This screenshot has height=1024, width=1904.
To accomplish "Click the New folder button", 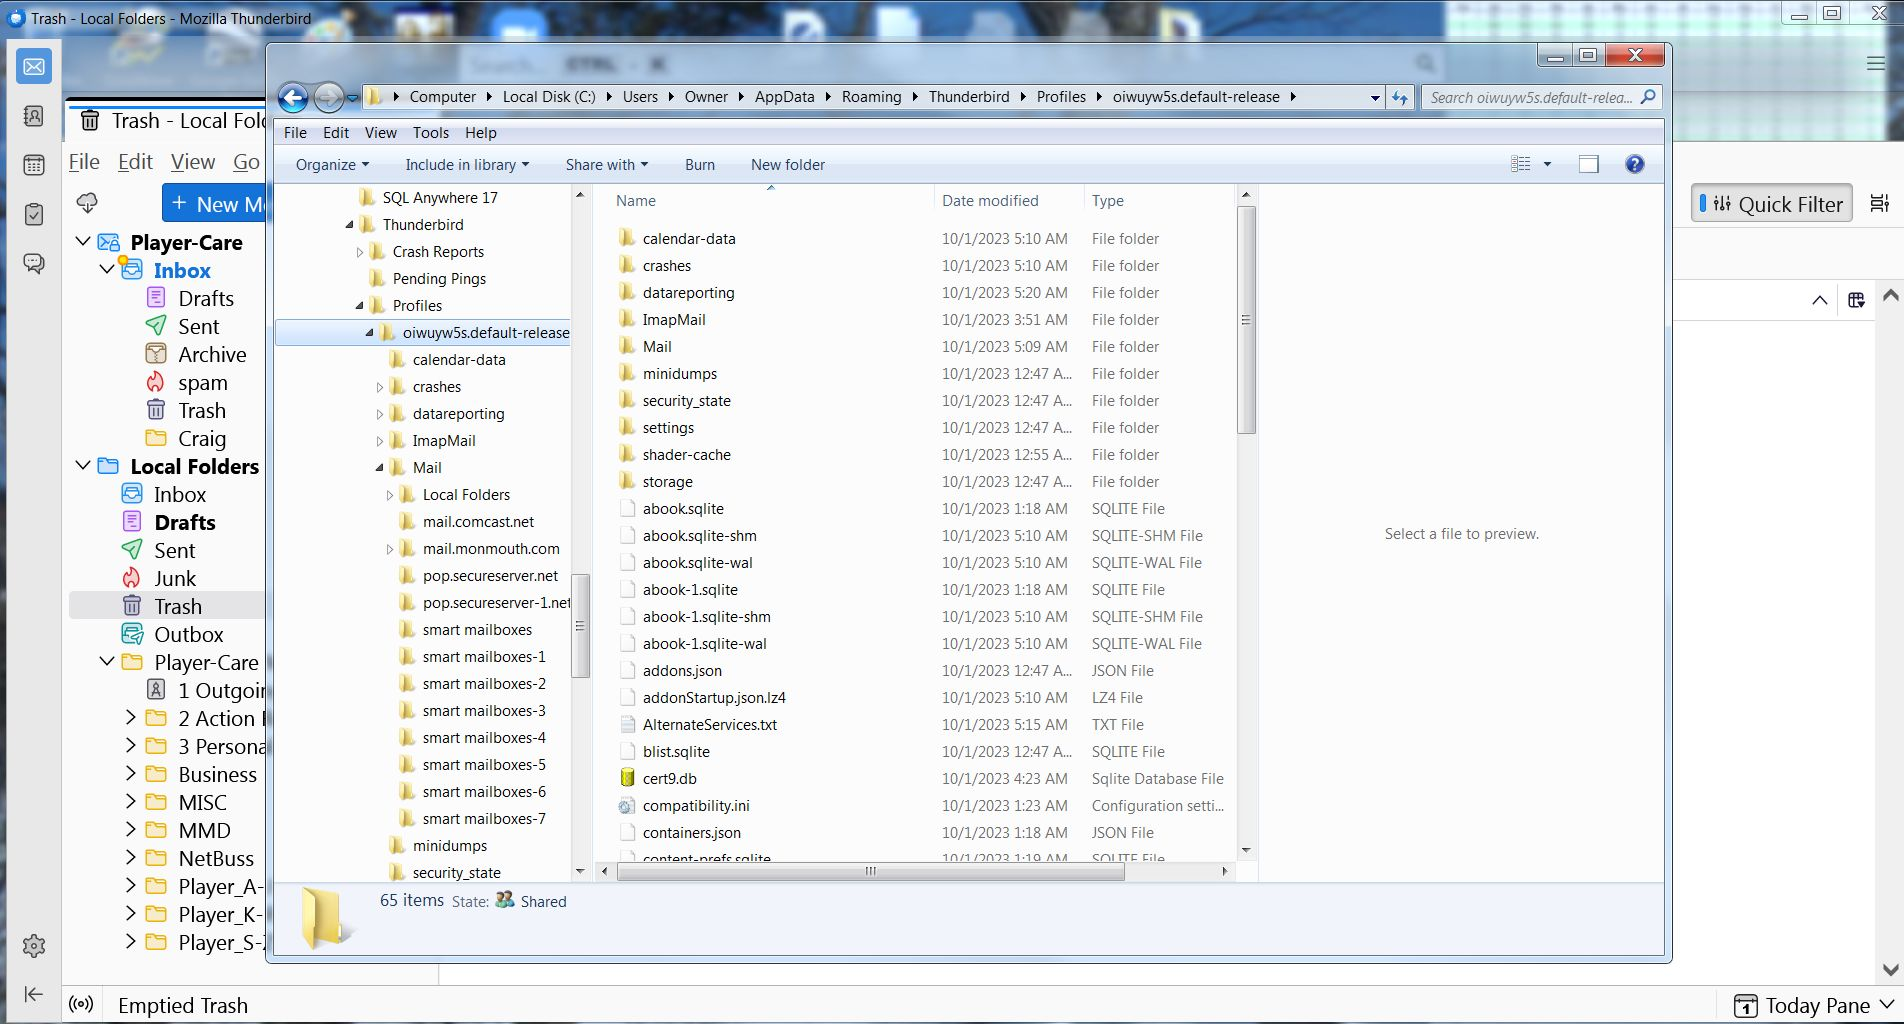I will 787,165.
